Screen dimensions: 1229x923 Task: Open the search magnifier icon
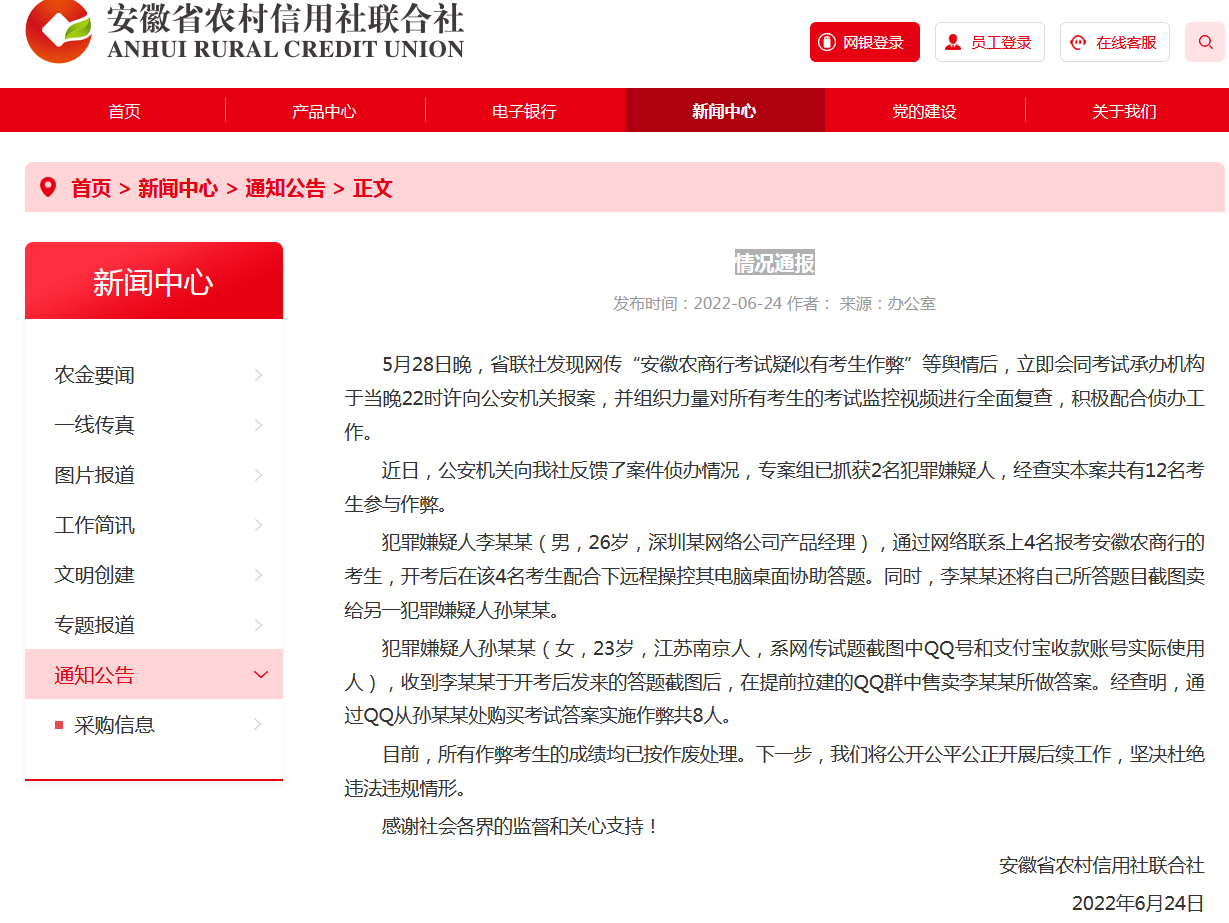pos(1205,42)
